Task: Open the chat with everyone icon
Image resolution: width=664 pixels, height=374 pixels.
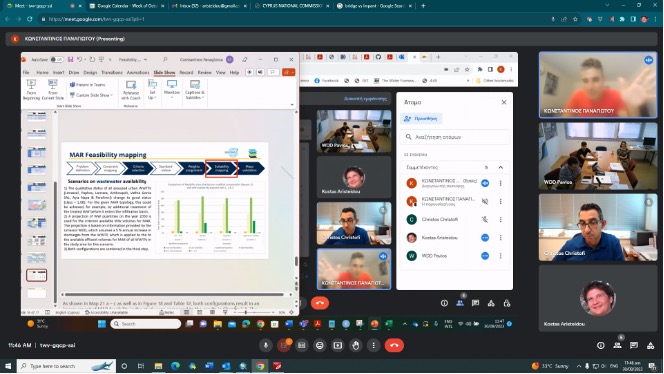Action: (634, 346)
